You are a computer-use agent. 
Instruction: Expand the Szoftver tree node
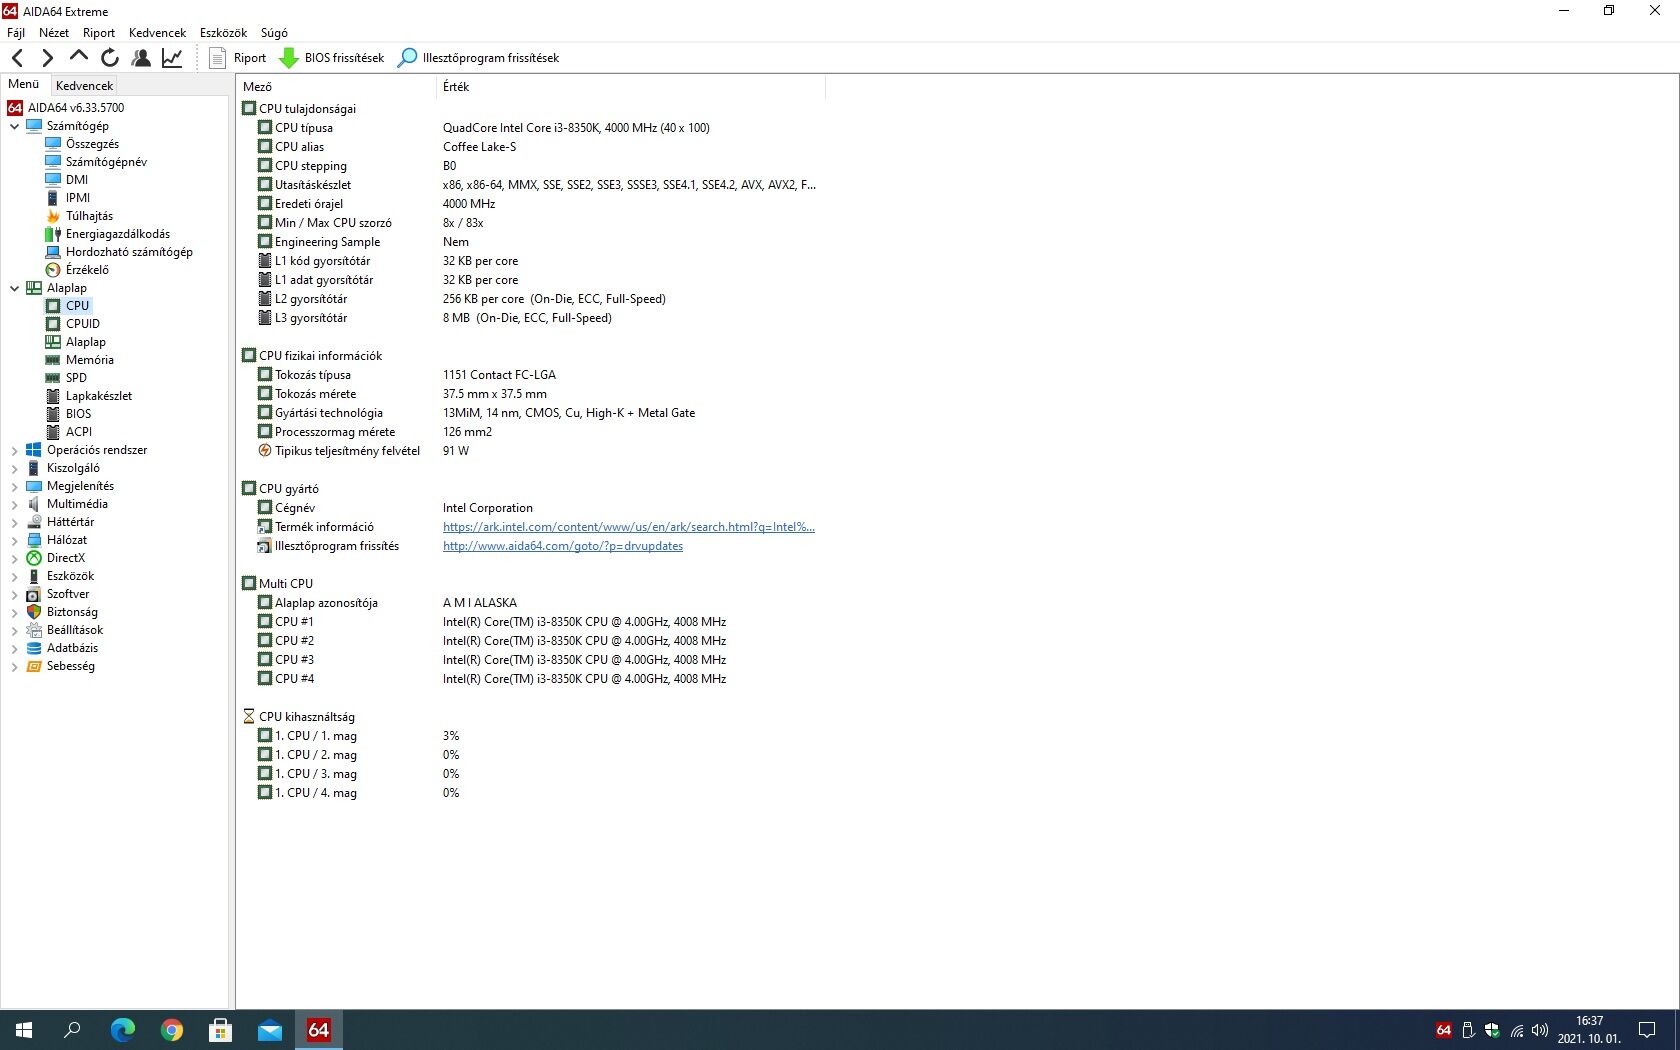14,594
